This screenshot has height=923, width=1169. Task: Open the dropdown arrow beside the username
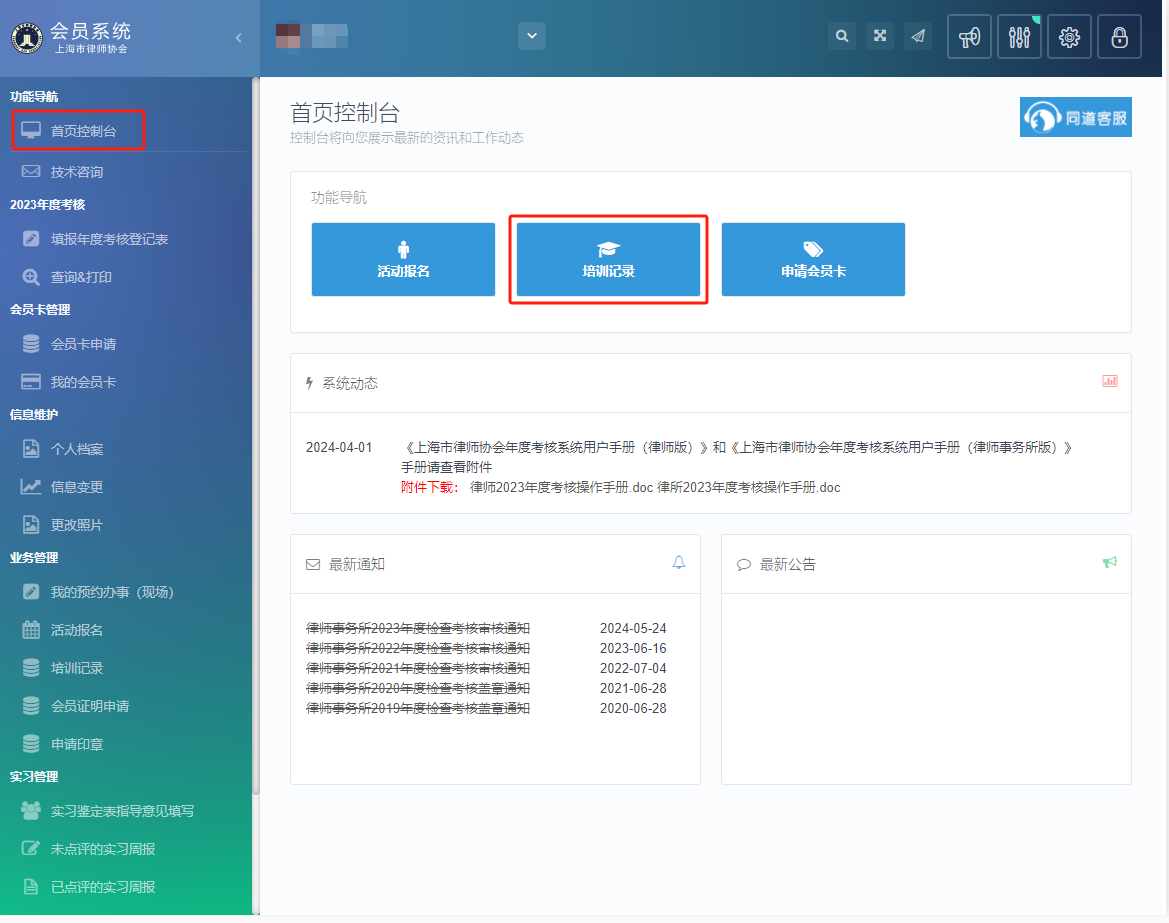point(531,36)
